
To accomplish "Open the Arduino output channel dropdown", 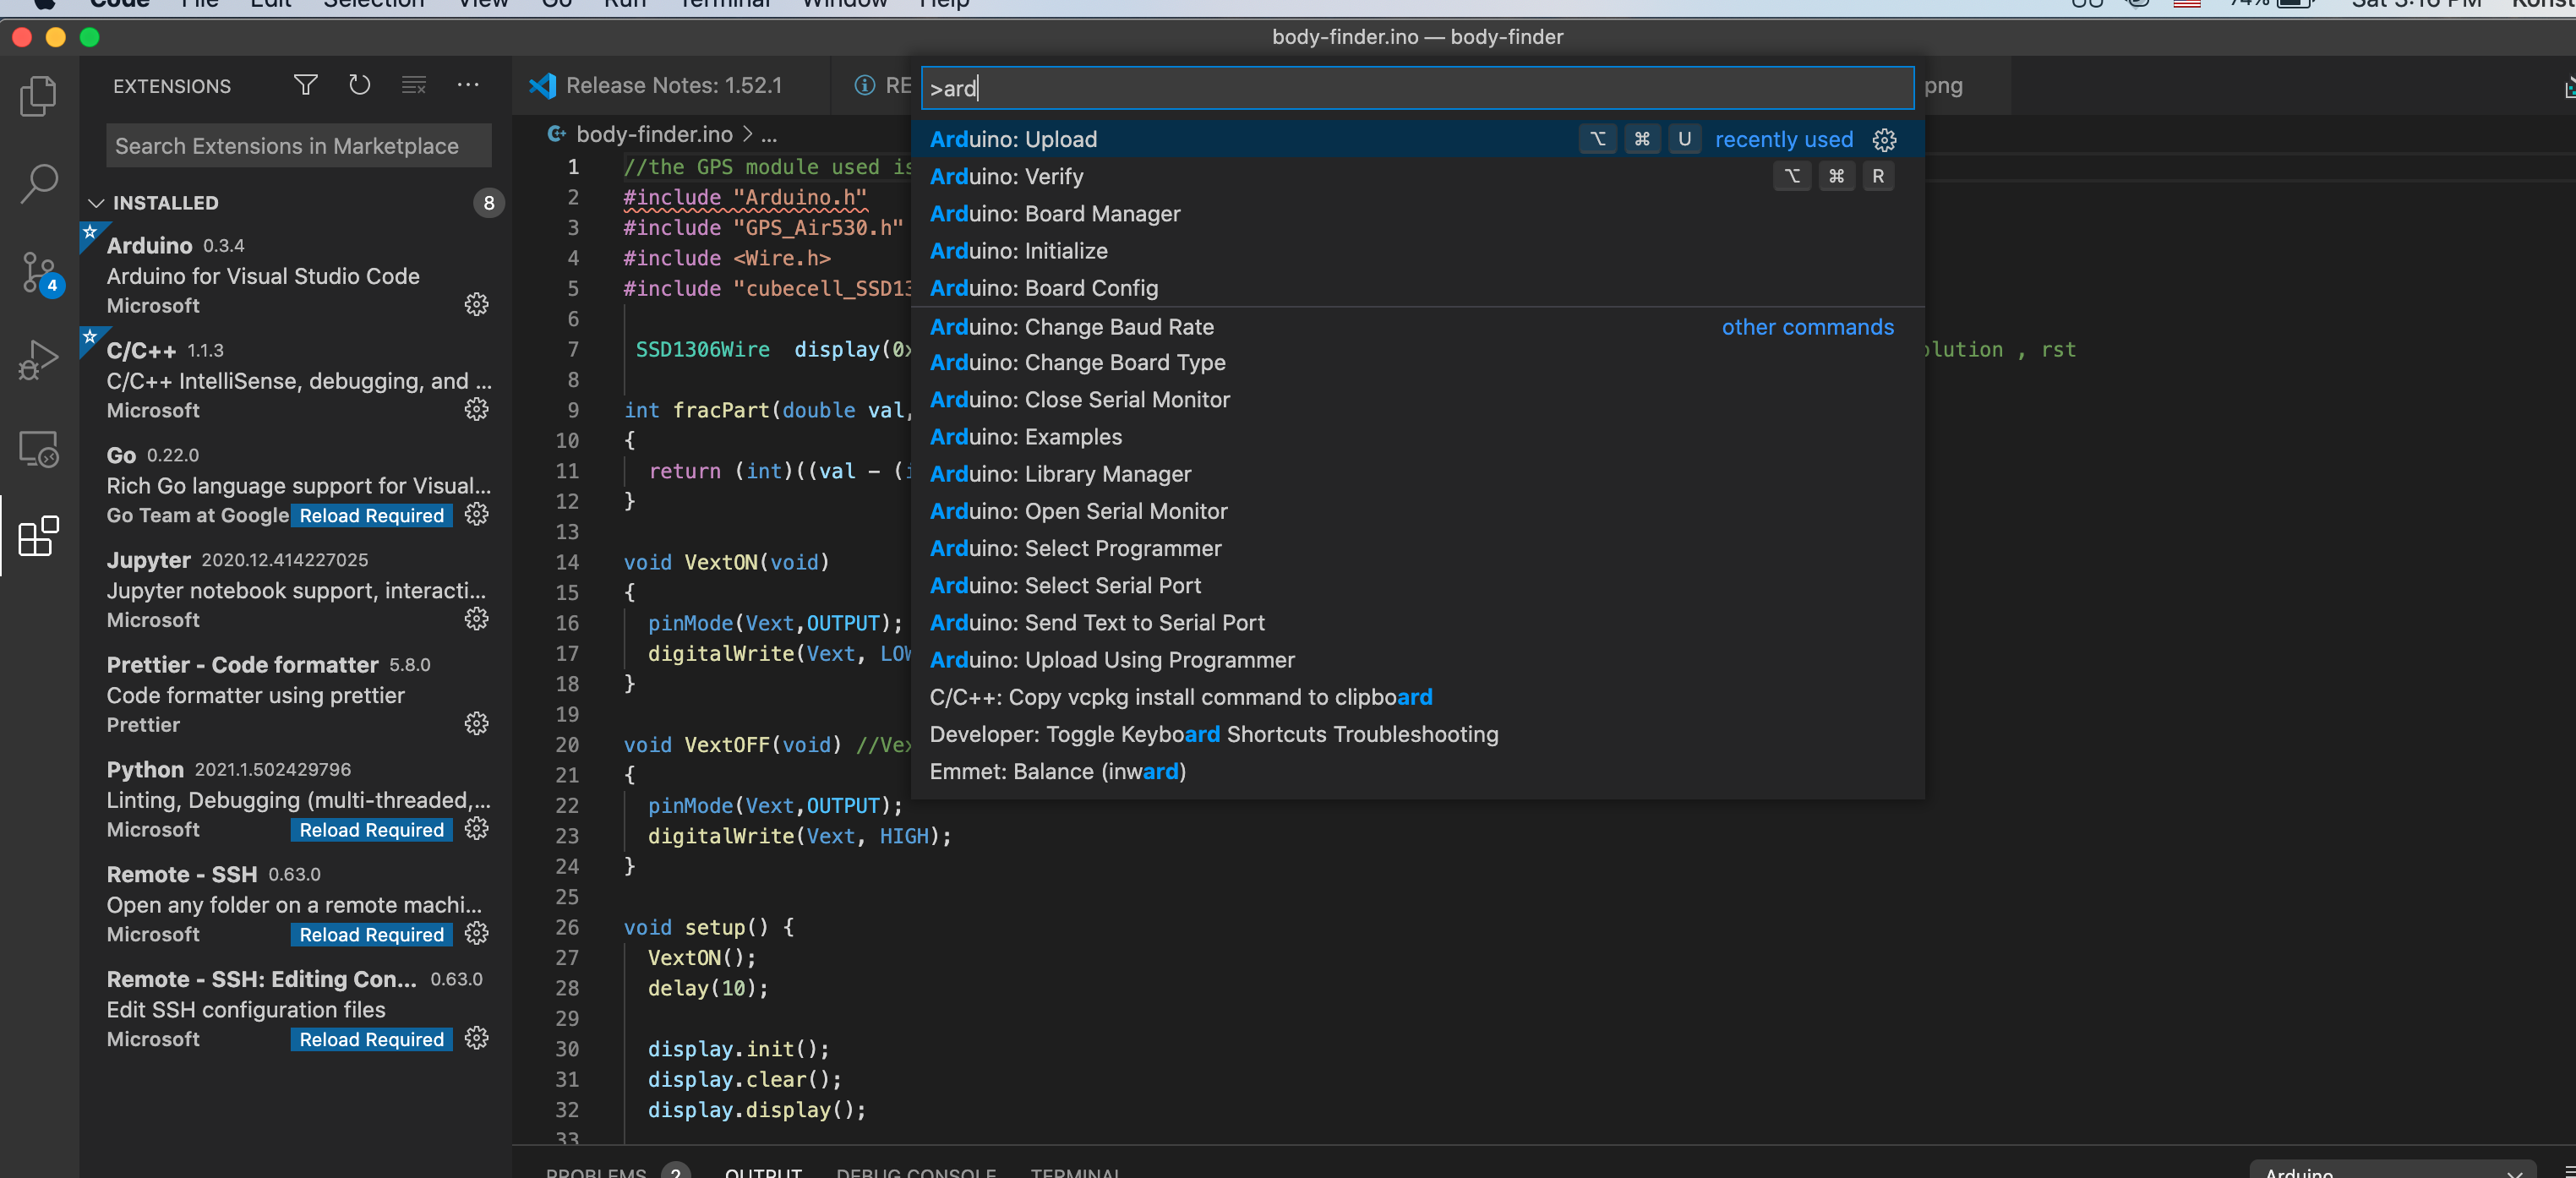I will pyautogui.click(x=2391, y=1170).
